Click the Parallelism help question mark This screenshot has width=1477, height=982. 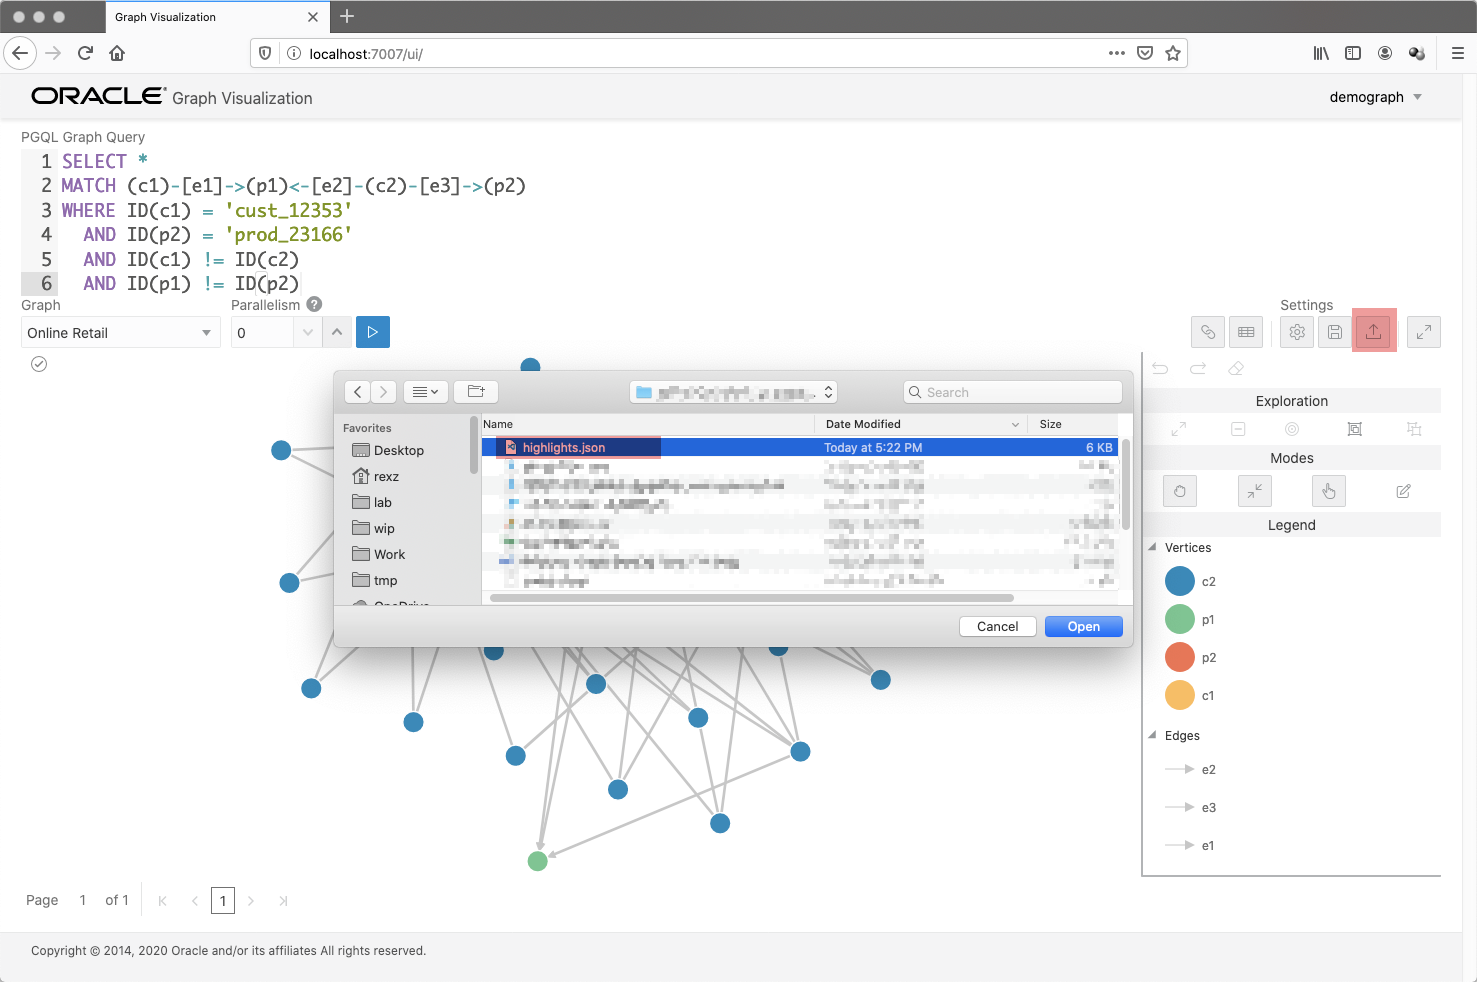(314, 304)
